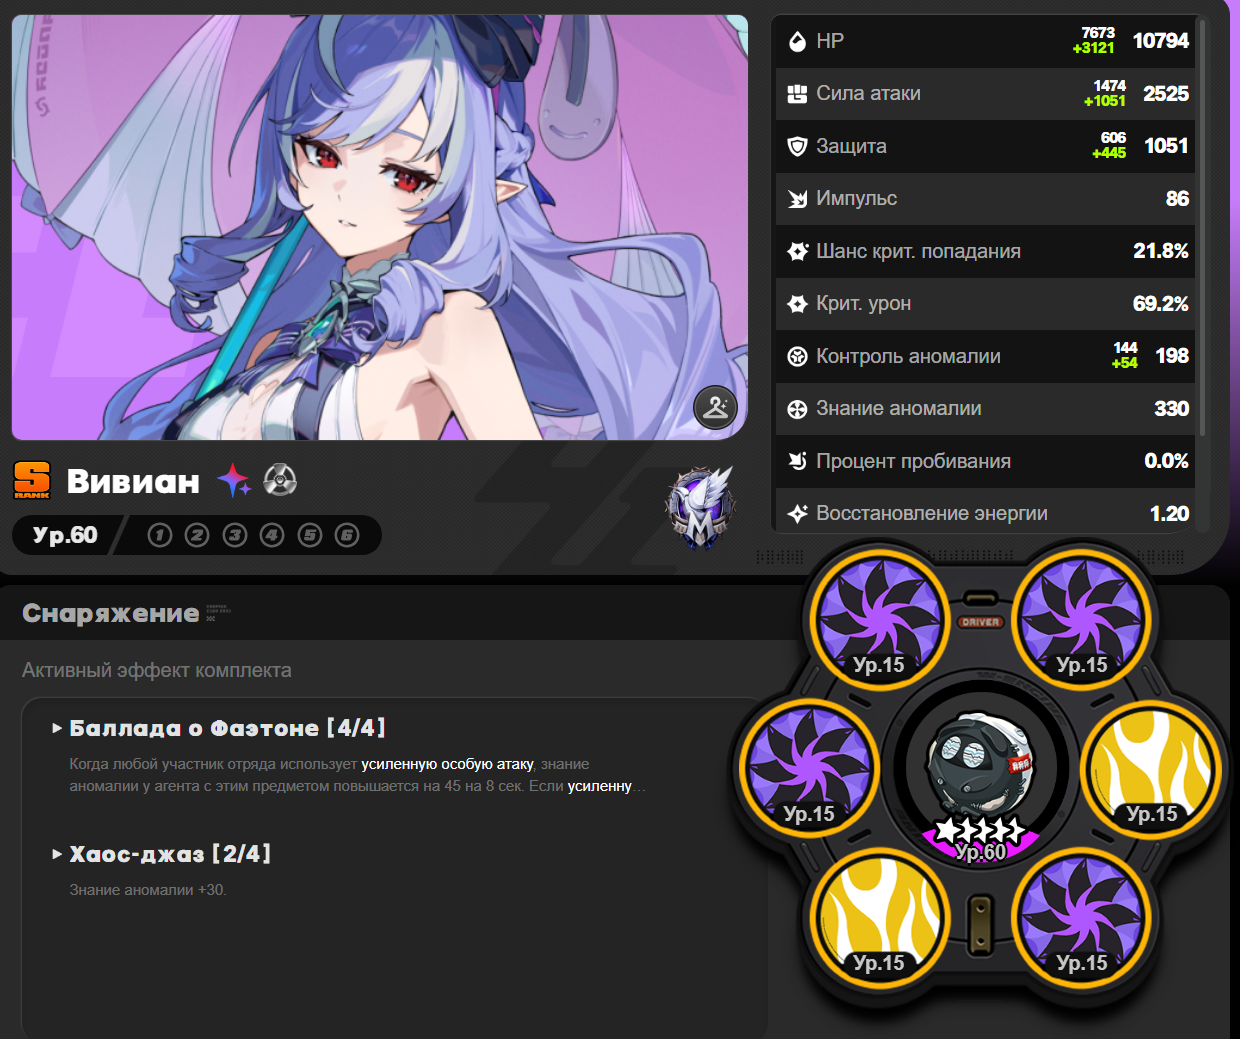
Task: Open the costume hanger button on portrait
Action: (x=715, y=407)
